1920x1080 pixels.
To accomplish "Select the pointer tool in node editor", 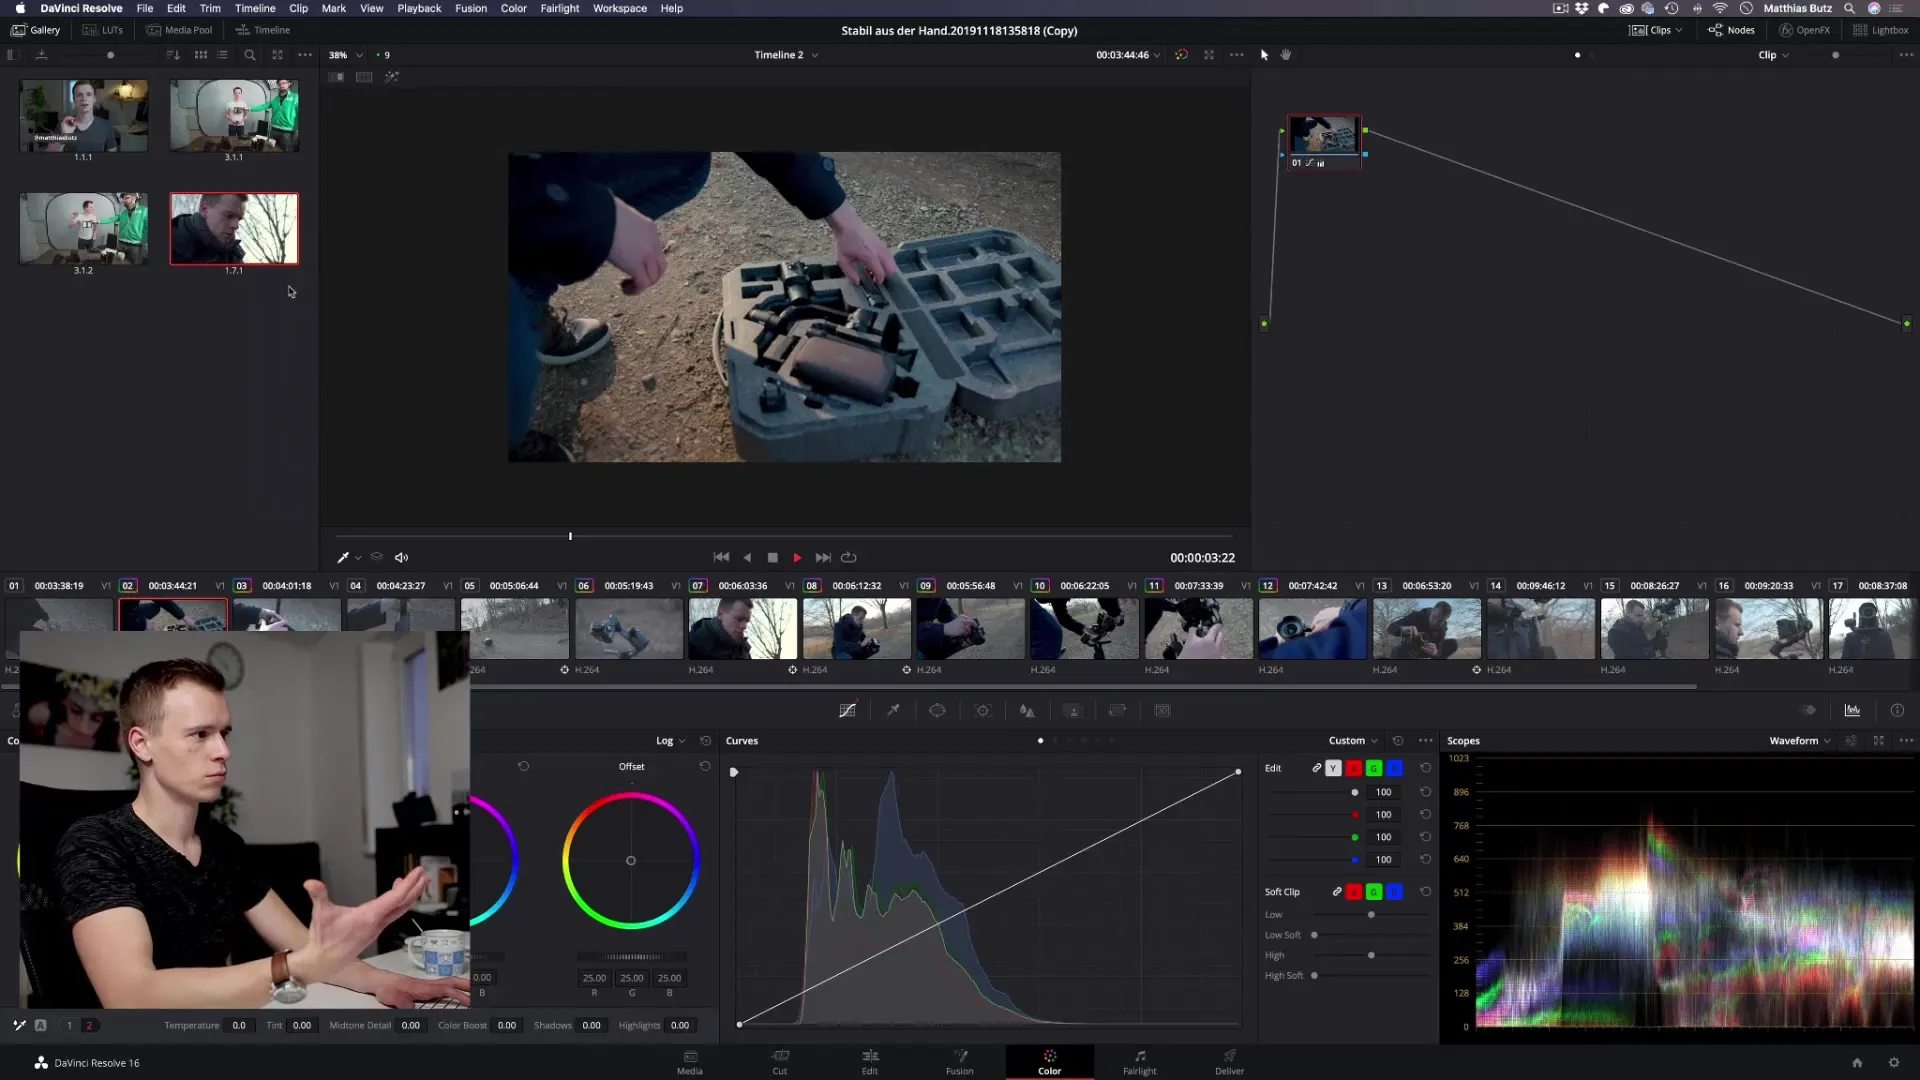I will tap(1264, 55).
